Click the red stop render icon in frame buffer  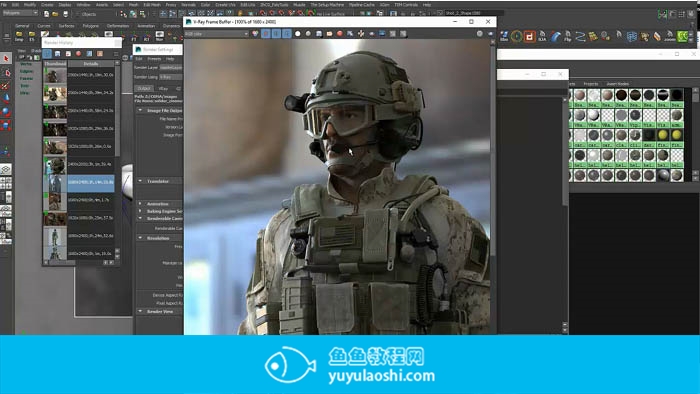tap(340, 33)
